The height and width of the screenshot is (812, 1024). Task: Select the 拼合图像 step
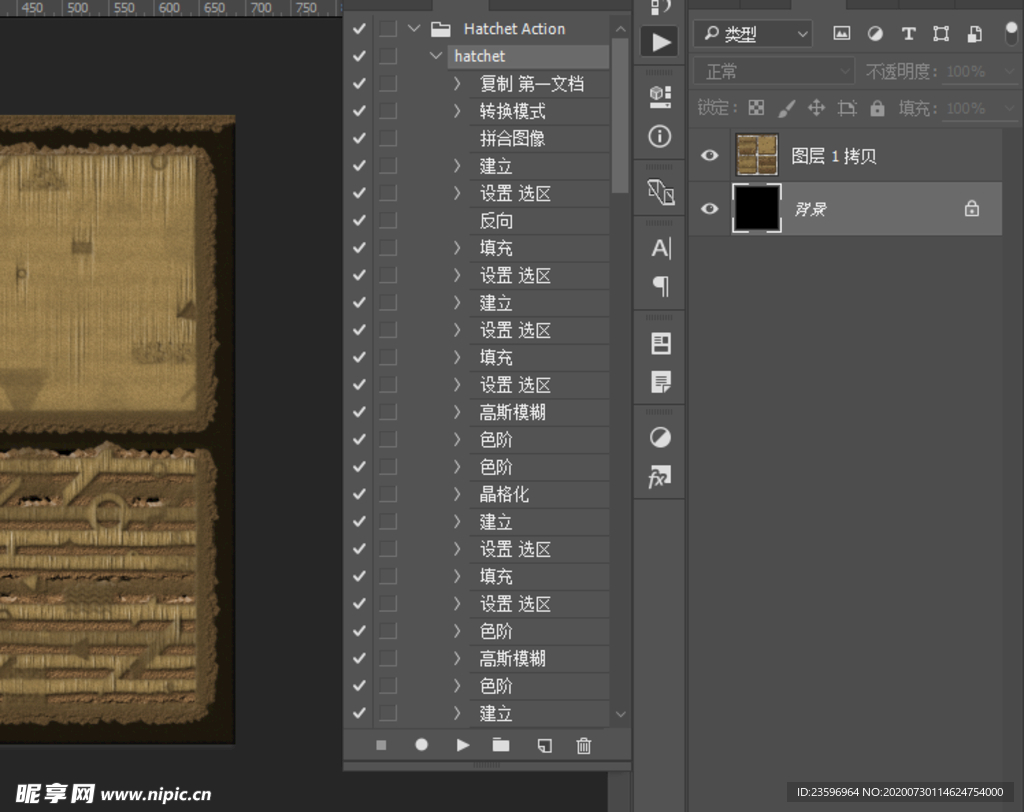[512, 139]
